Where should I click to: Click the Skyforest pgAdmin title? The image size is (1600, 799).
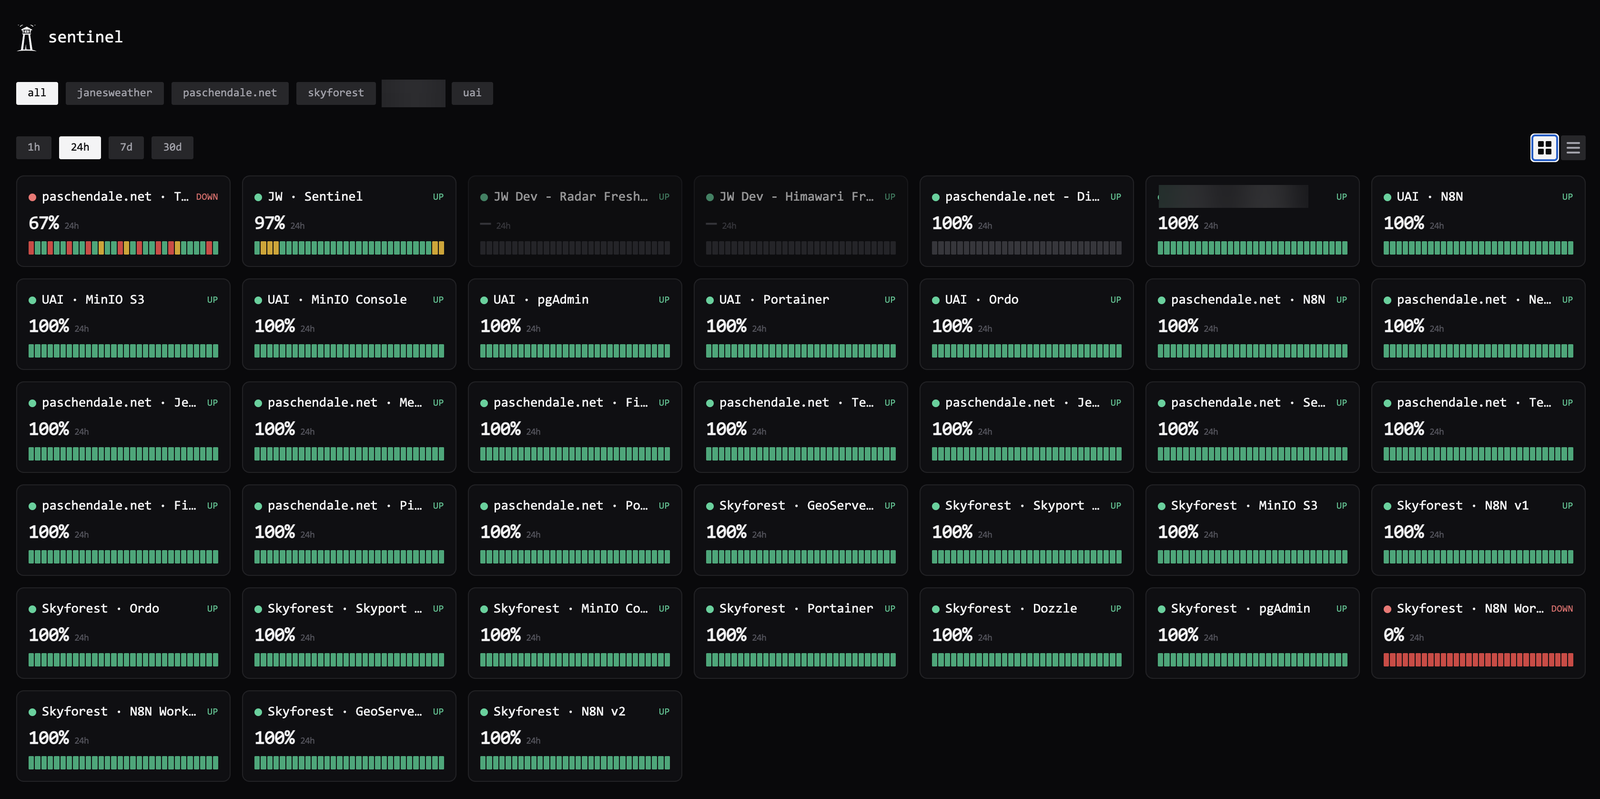tap(1240, 608)
